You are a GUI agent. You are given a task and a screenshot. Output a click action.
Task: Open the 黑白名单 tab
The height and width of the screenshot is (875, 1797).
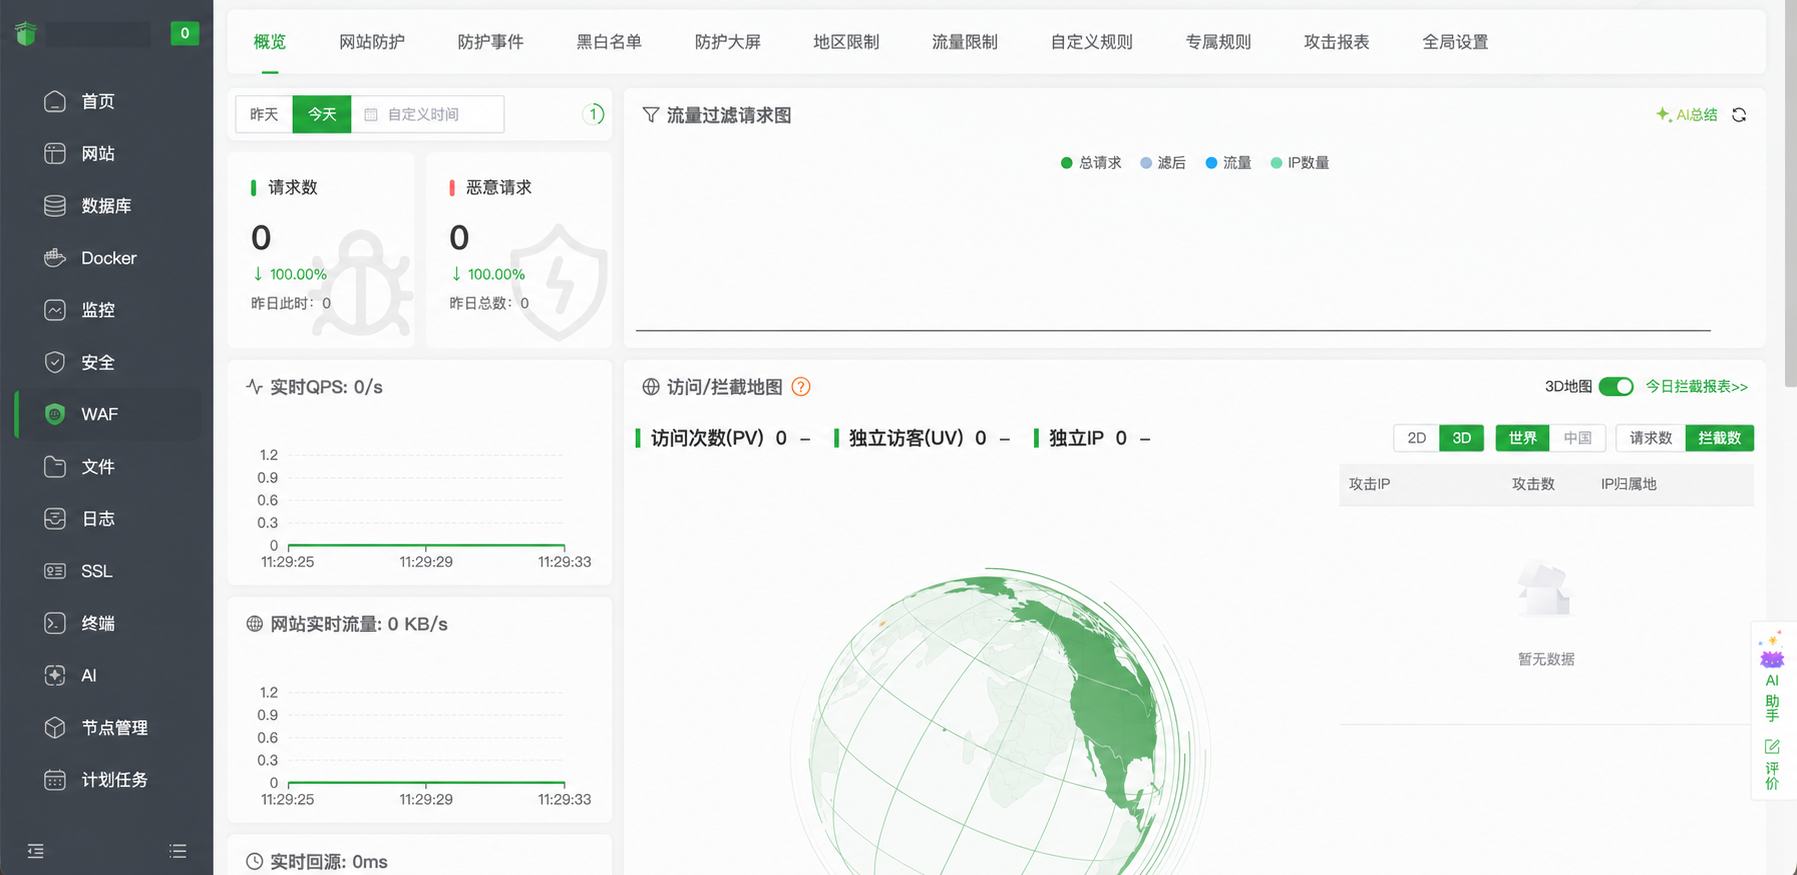point(609,42)
